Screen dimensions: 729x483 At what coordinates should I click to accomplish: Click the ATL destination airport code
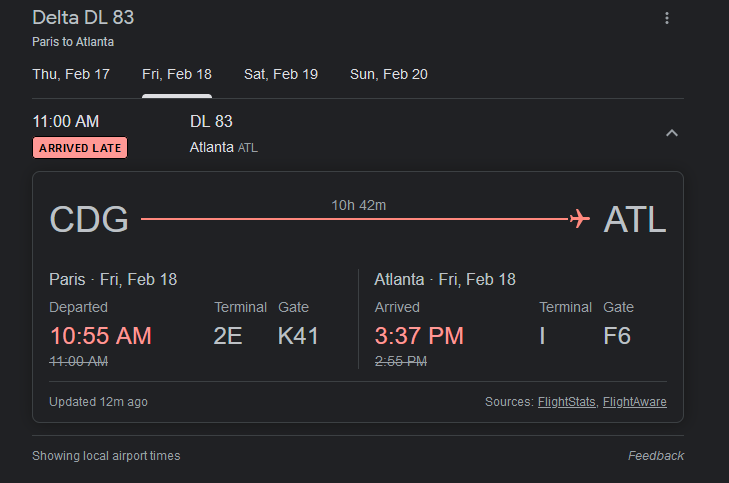(x=635, y=220)
